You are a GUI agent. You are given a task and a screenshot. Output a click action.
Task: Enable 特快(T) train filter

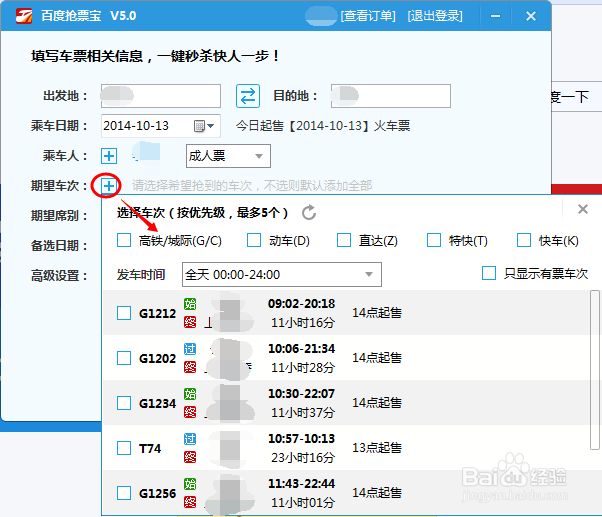tap(434, 240)
